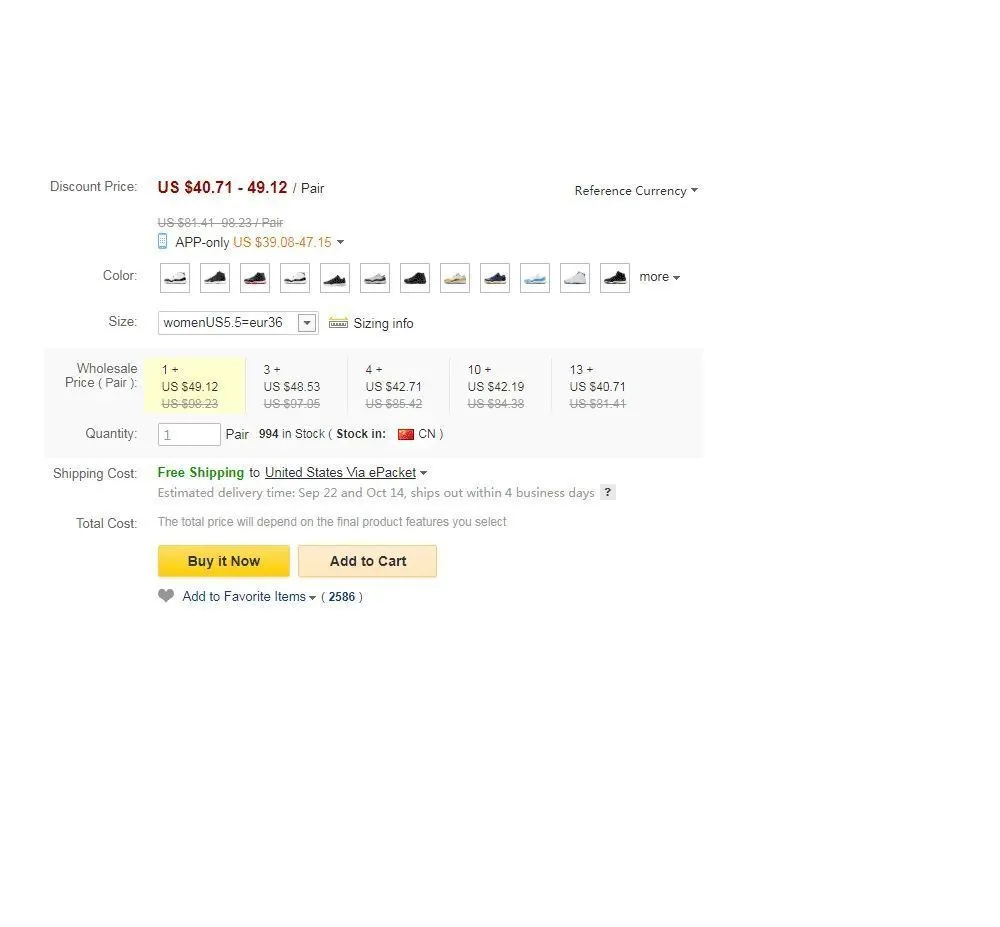Expand more color options
The image size is (1000, 927).
click(x=659, y=277)
